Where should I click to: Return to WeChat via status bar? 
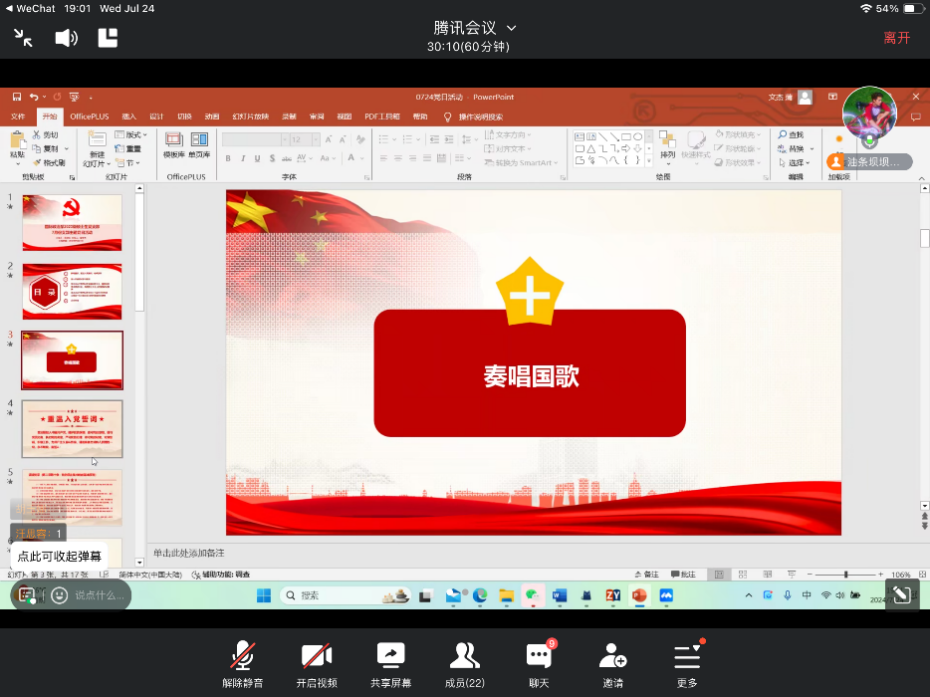[x=31, y=8]
